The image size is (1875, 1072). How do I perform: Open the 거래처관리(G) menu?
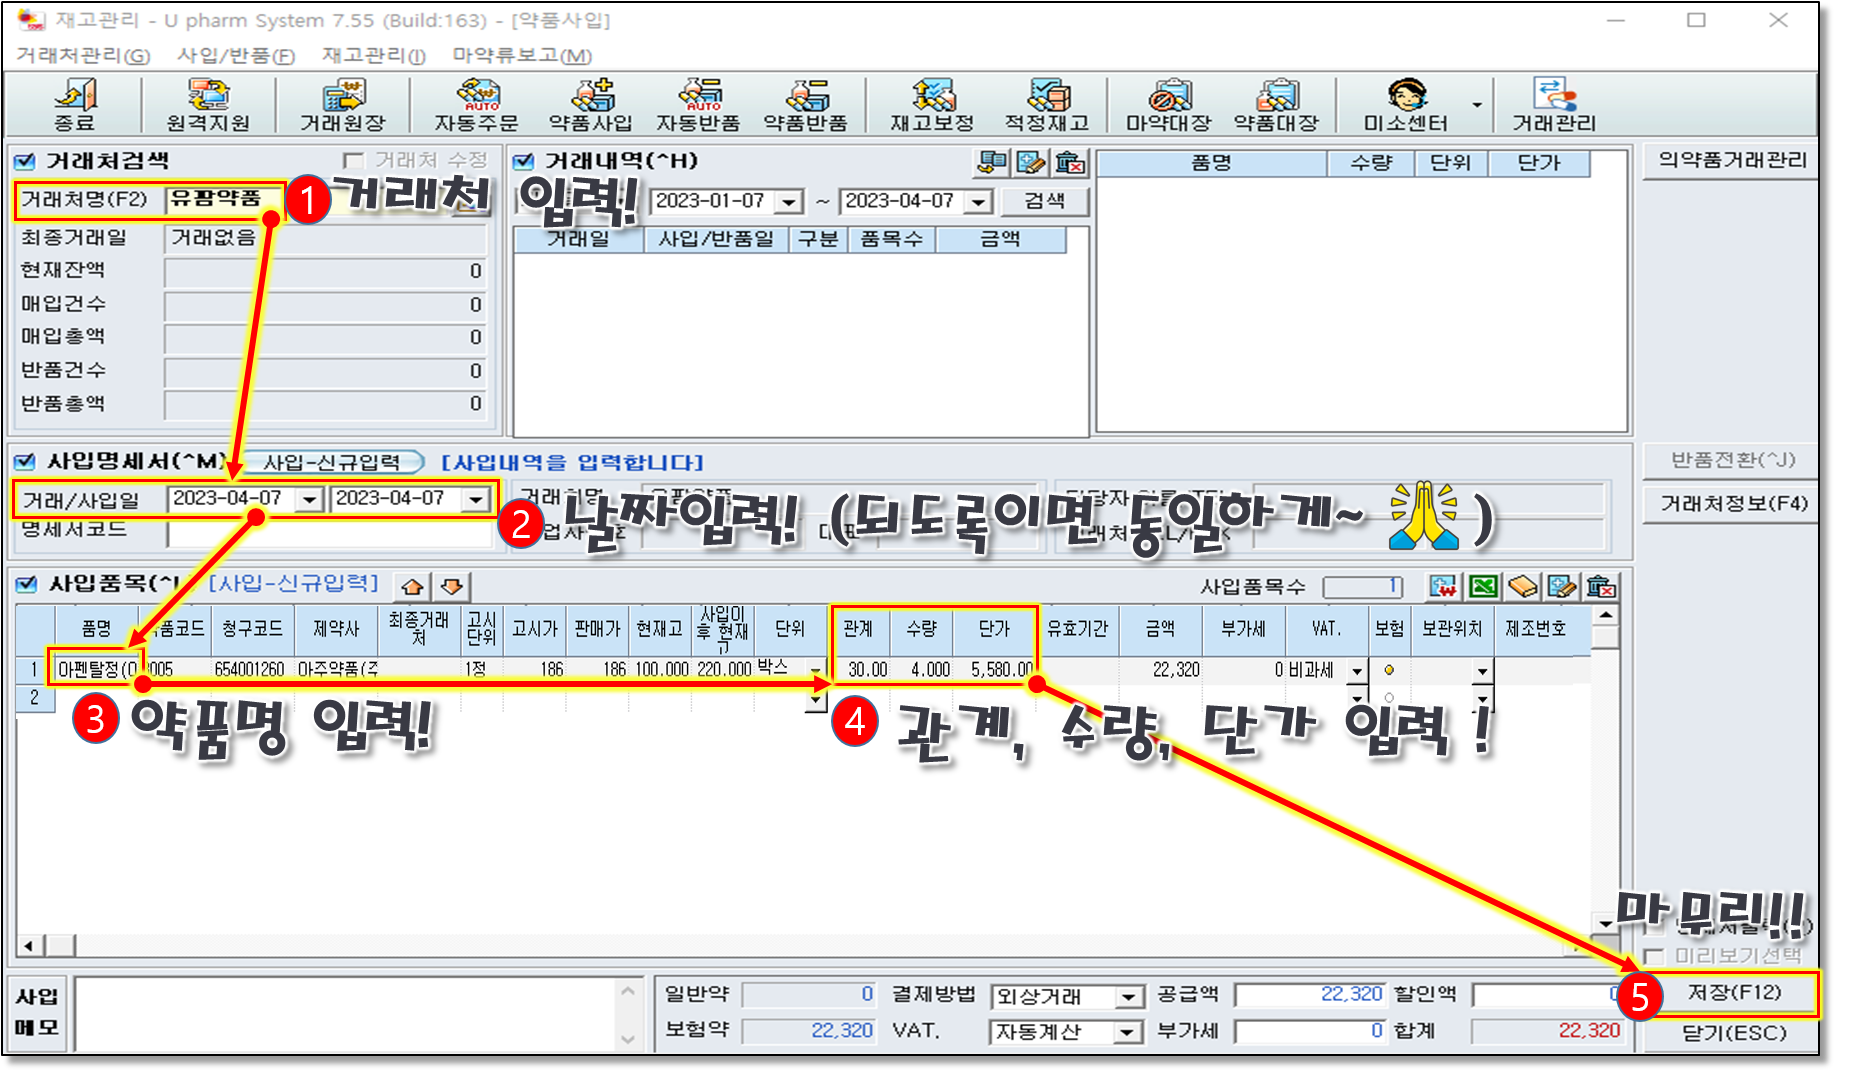pos(83,56)
